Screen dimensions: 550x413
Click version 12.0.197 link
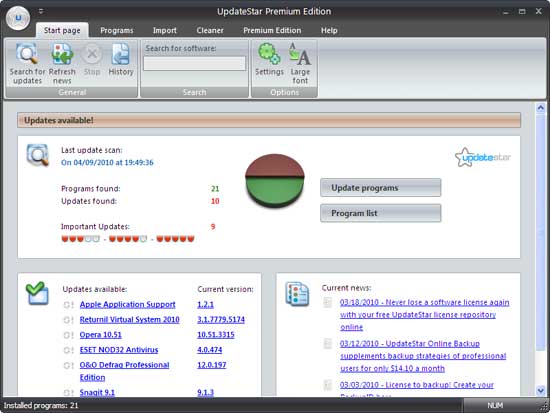point(212,365)
